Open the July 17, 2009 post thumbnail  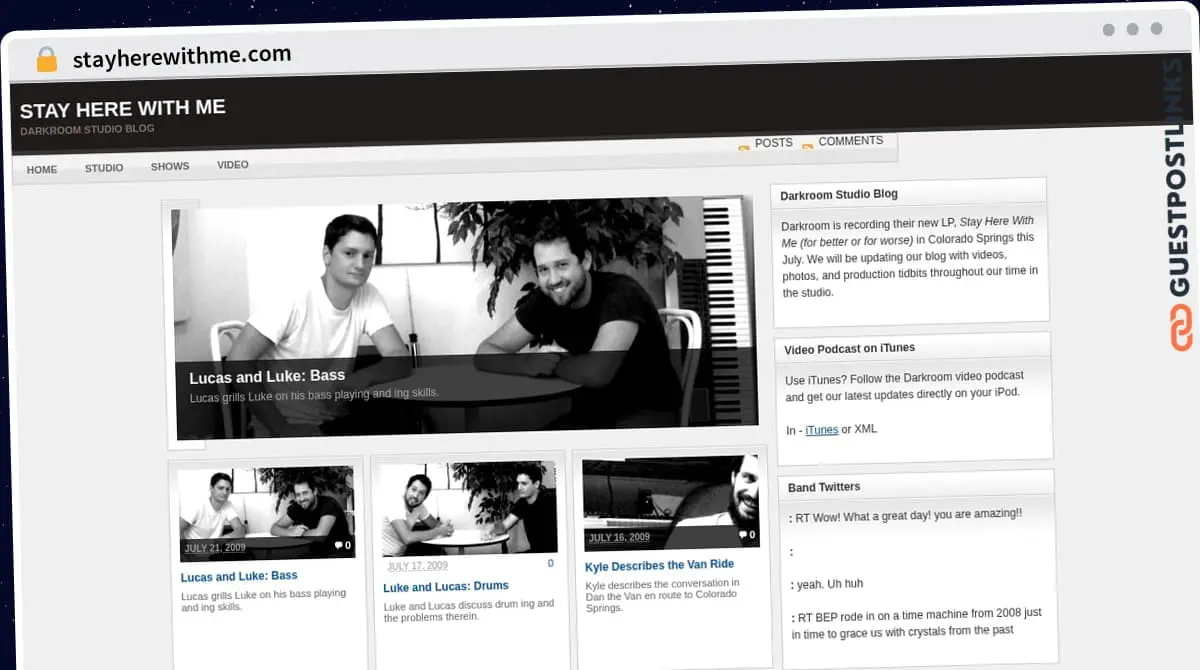(469, 507)
